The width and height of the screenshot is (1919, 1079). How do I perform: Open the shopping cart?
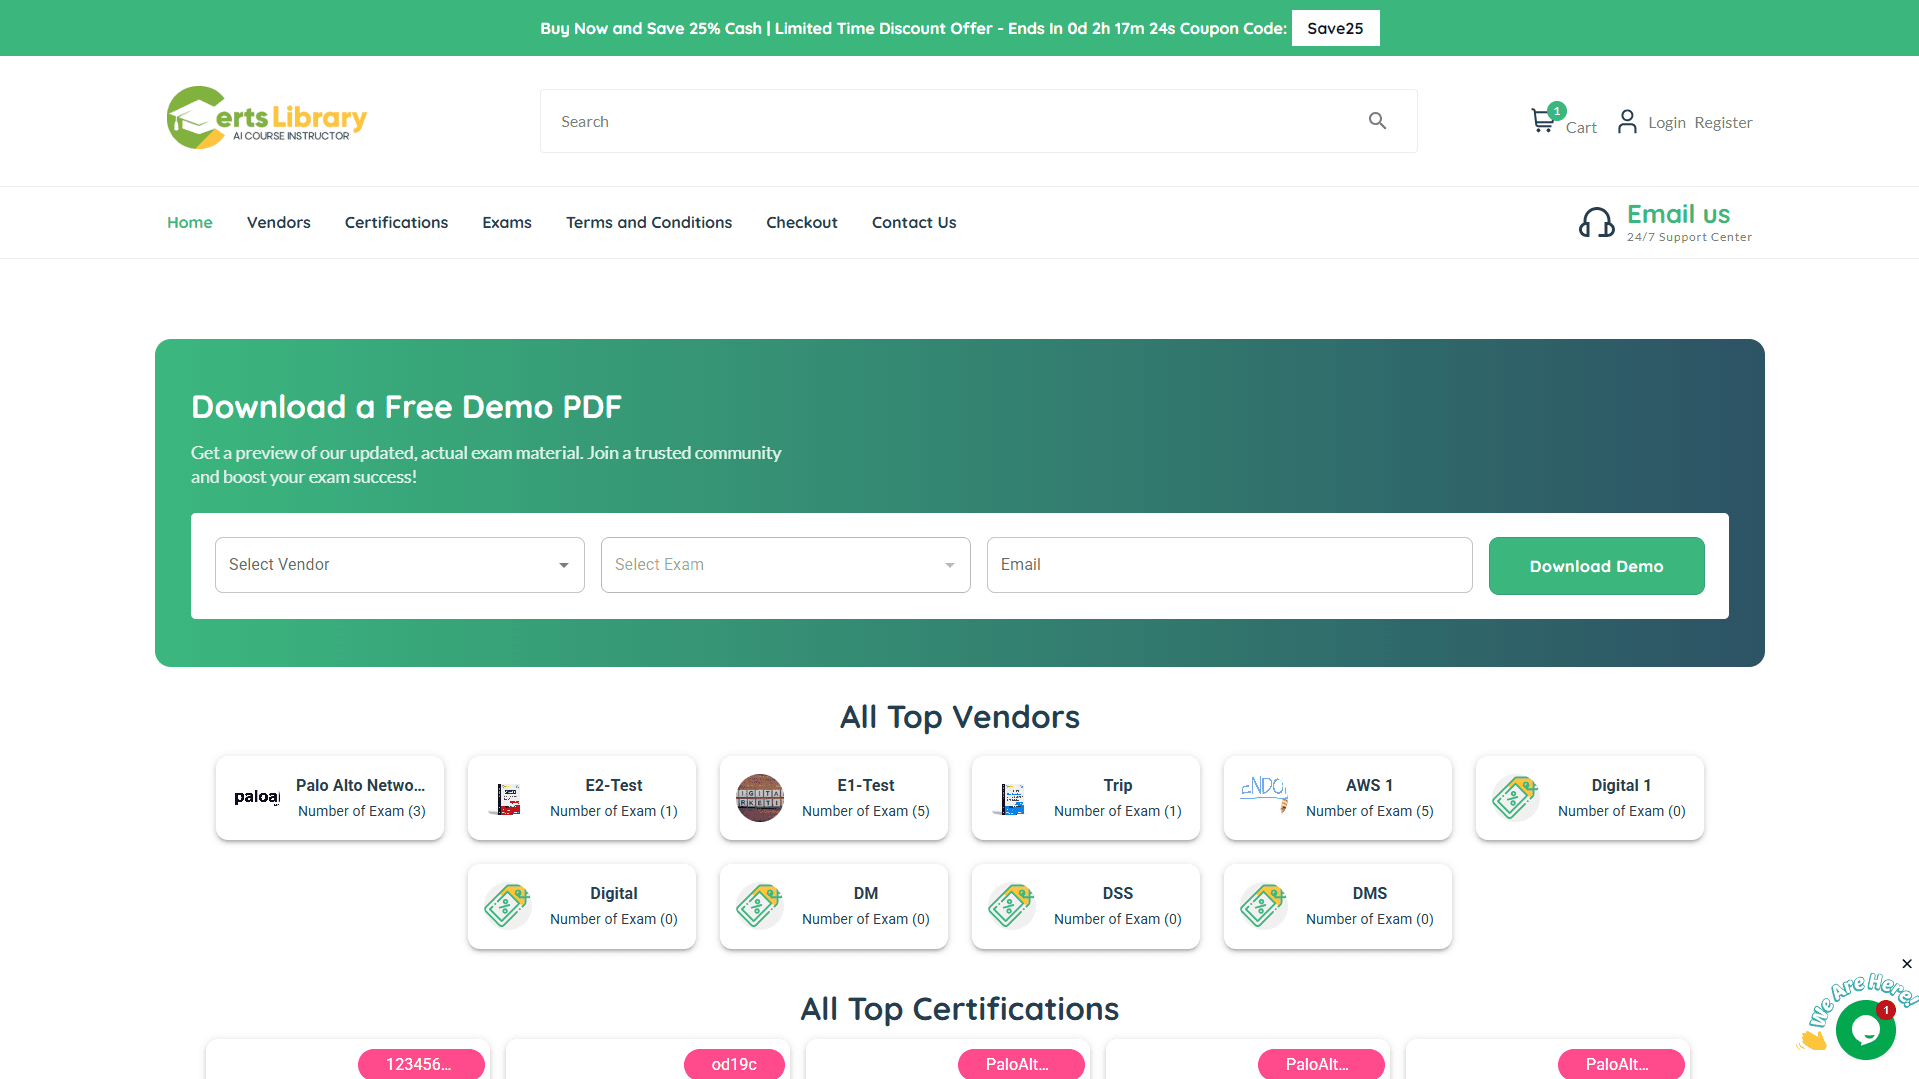pyautogui.click(x=1543, y=119)
